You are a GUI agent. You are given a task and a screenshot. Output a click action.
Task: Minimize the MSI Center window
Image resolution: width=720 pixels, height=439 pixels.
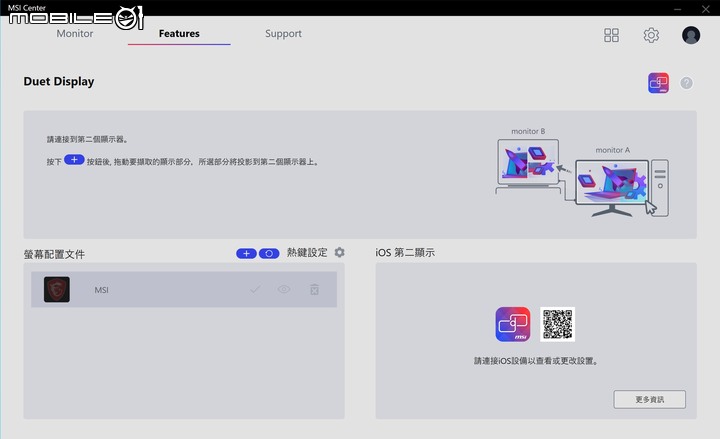point(678,9)
